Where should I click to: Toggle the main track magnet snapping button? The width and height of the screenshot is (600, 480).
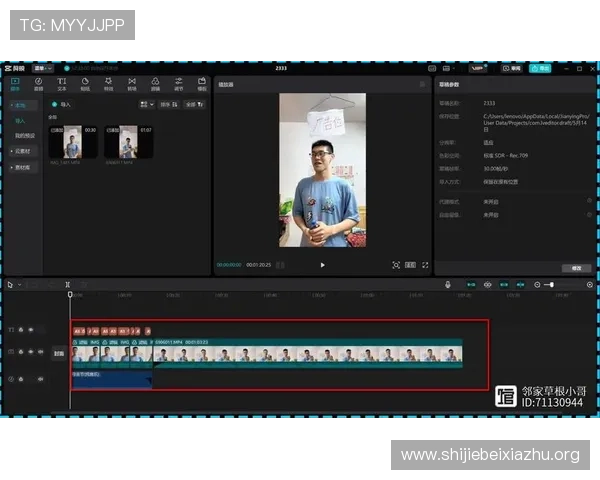(x=471, y=285)
